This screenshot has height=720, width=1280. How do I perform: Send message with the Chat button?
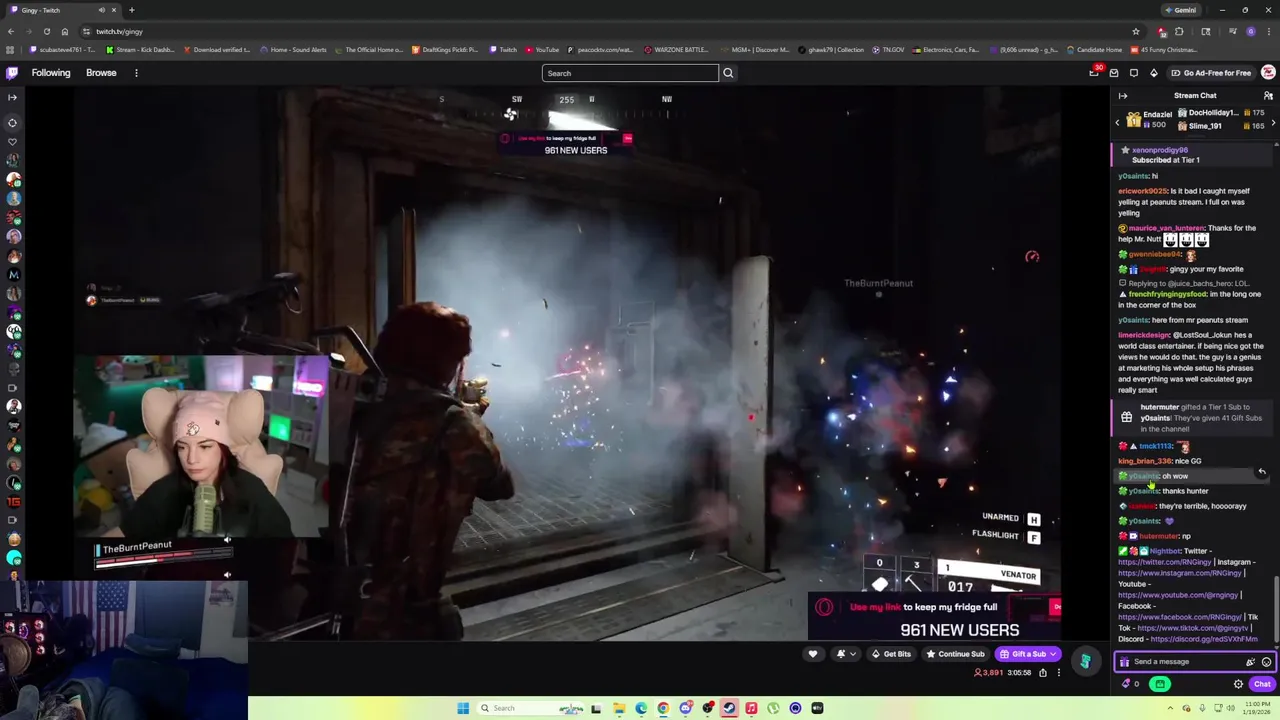click(1262, 684)
